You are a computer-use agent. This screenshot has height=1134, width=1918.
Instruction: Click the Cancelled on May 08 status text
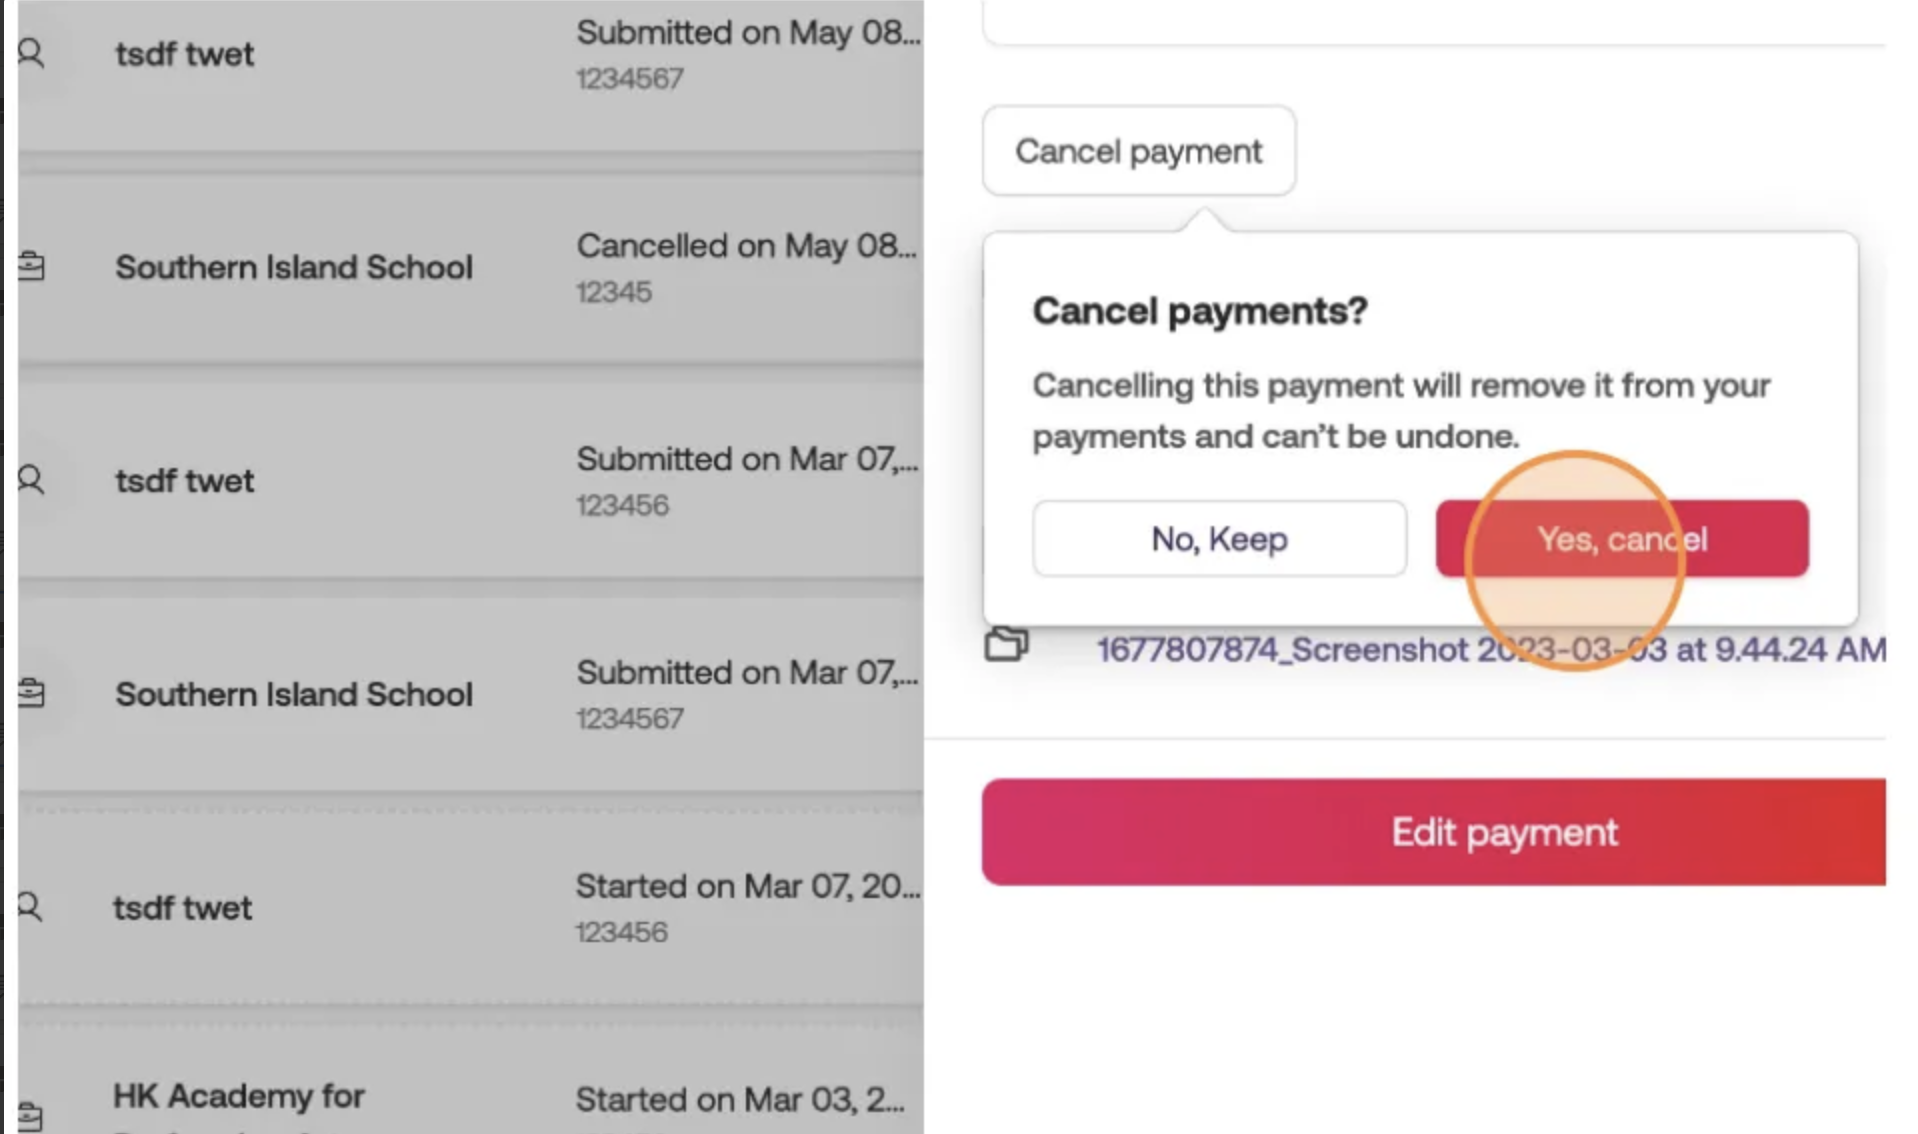point(746,246)
